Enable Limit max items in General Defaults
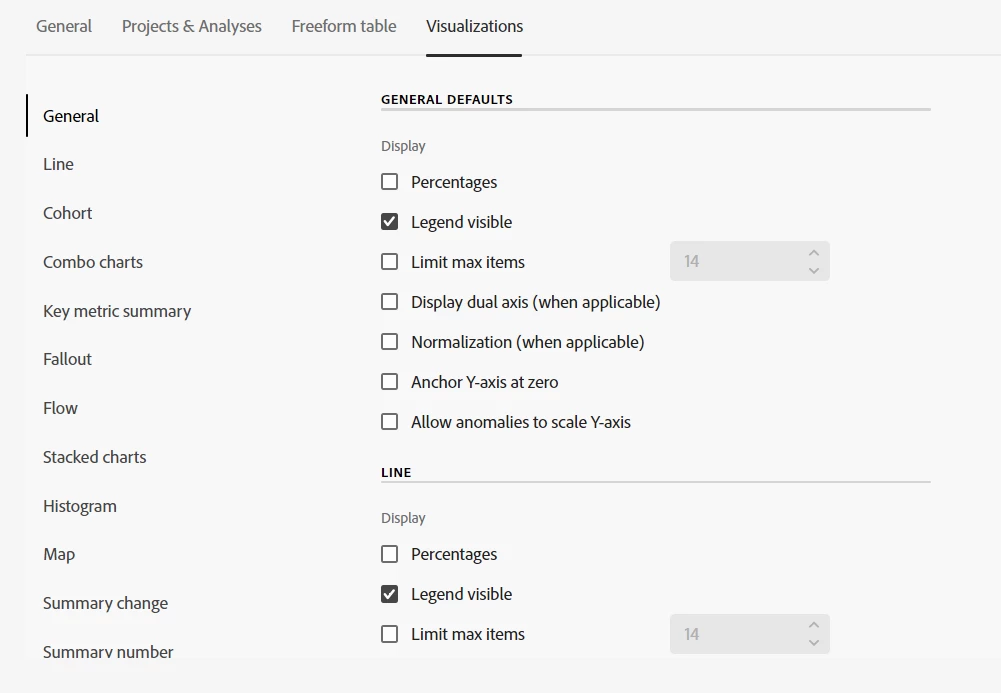 [x=390, y=262]
